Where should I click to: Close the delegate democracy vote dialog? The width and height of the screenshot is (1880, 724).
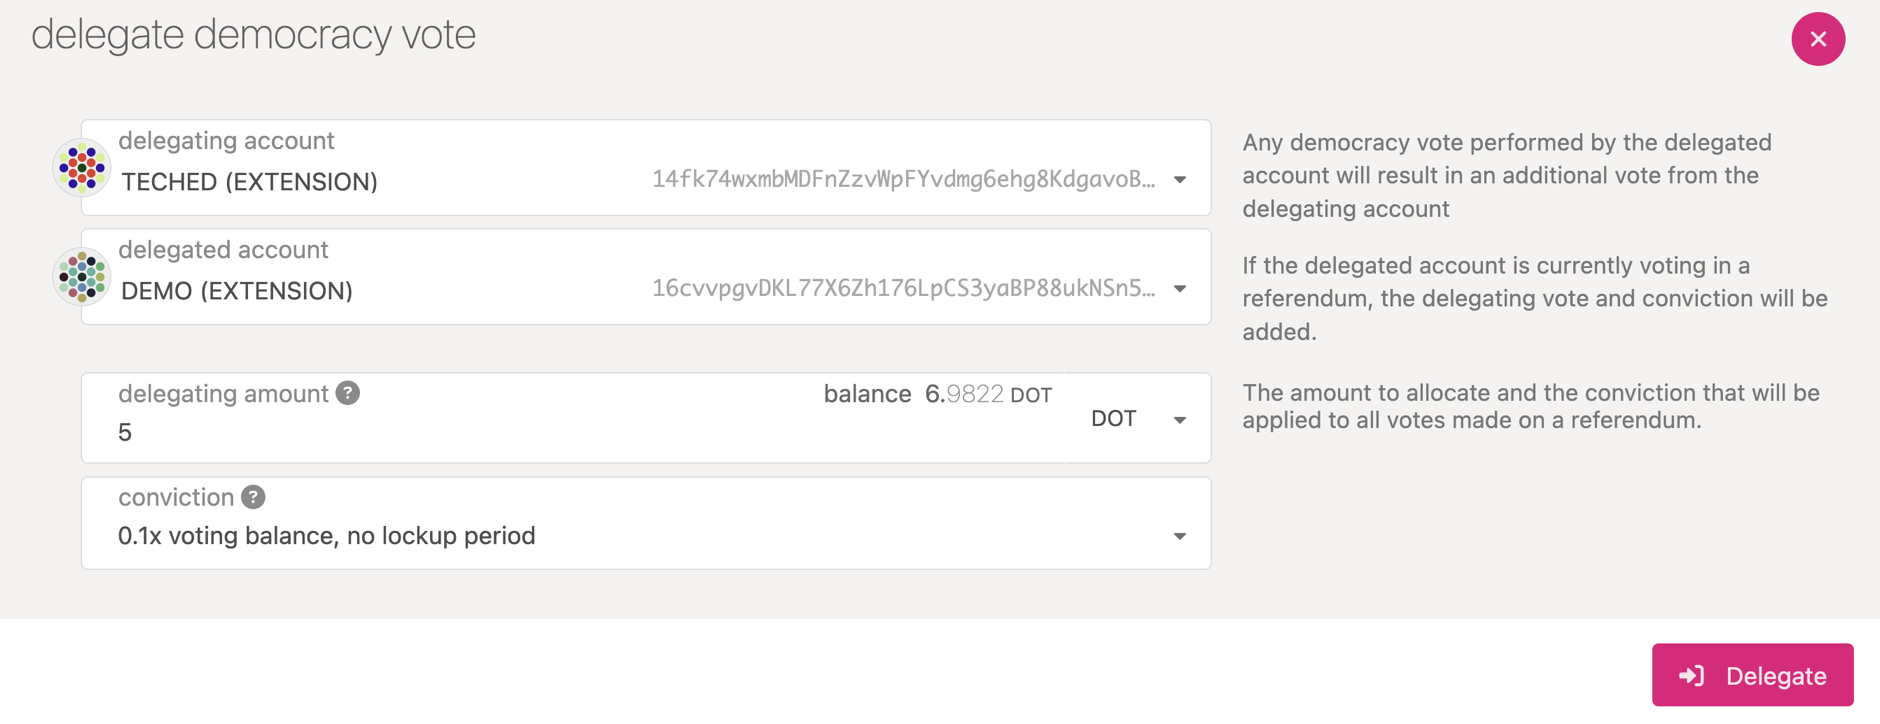(x=1818, y=39)
